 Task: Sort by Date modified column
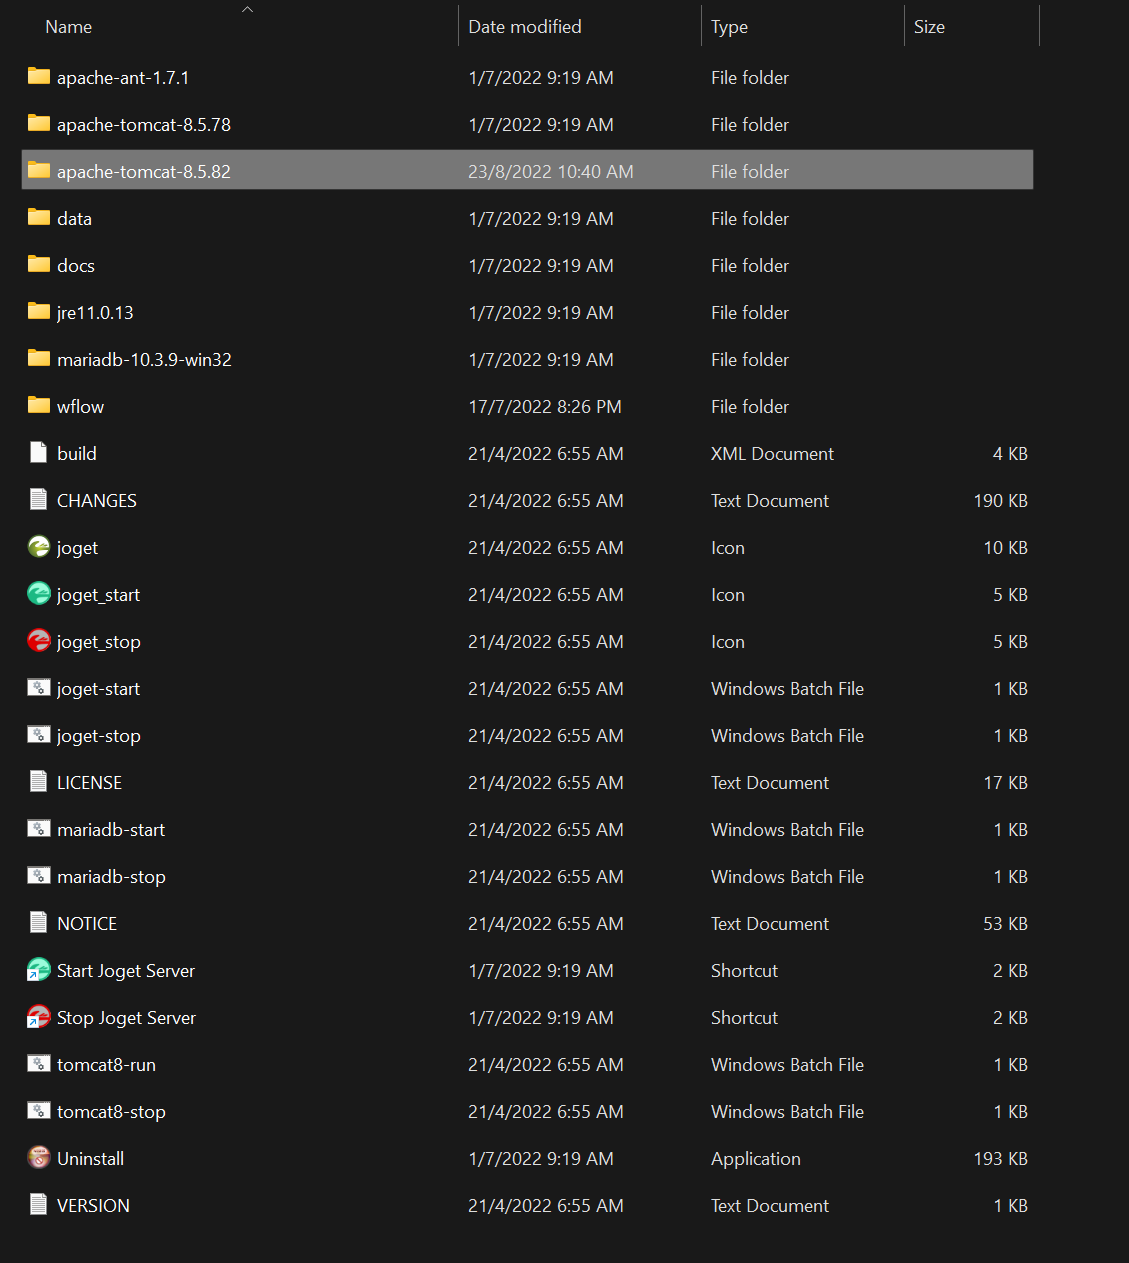[525, 27]
